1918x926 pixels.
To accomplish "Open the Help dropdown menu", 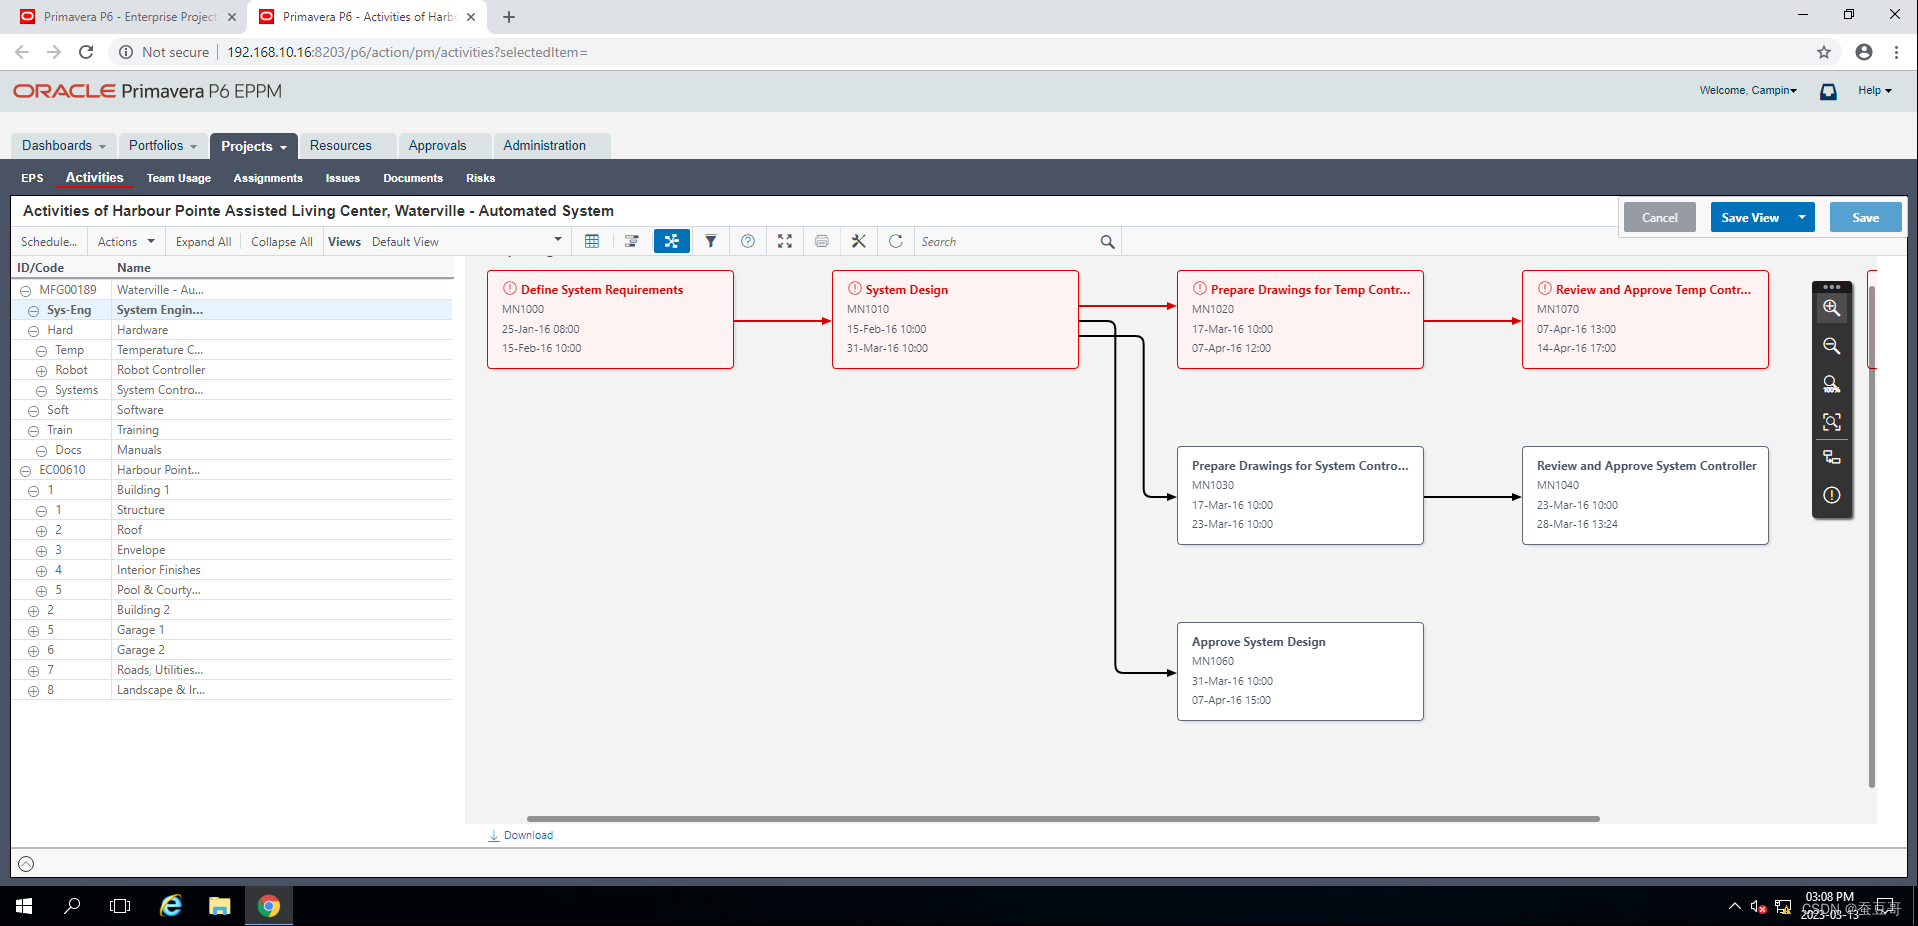I will pos(1875,90).
